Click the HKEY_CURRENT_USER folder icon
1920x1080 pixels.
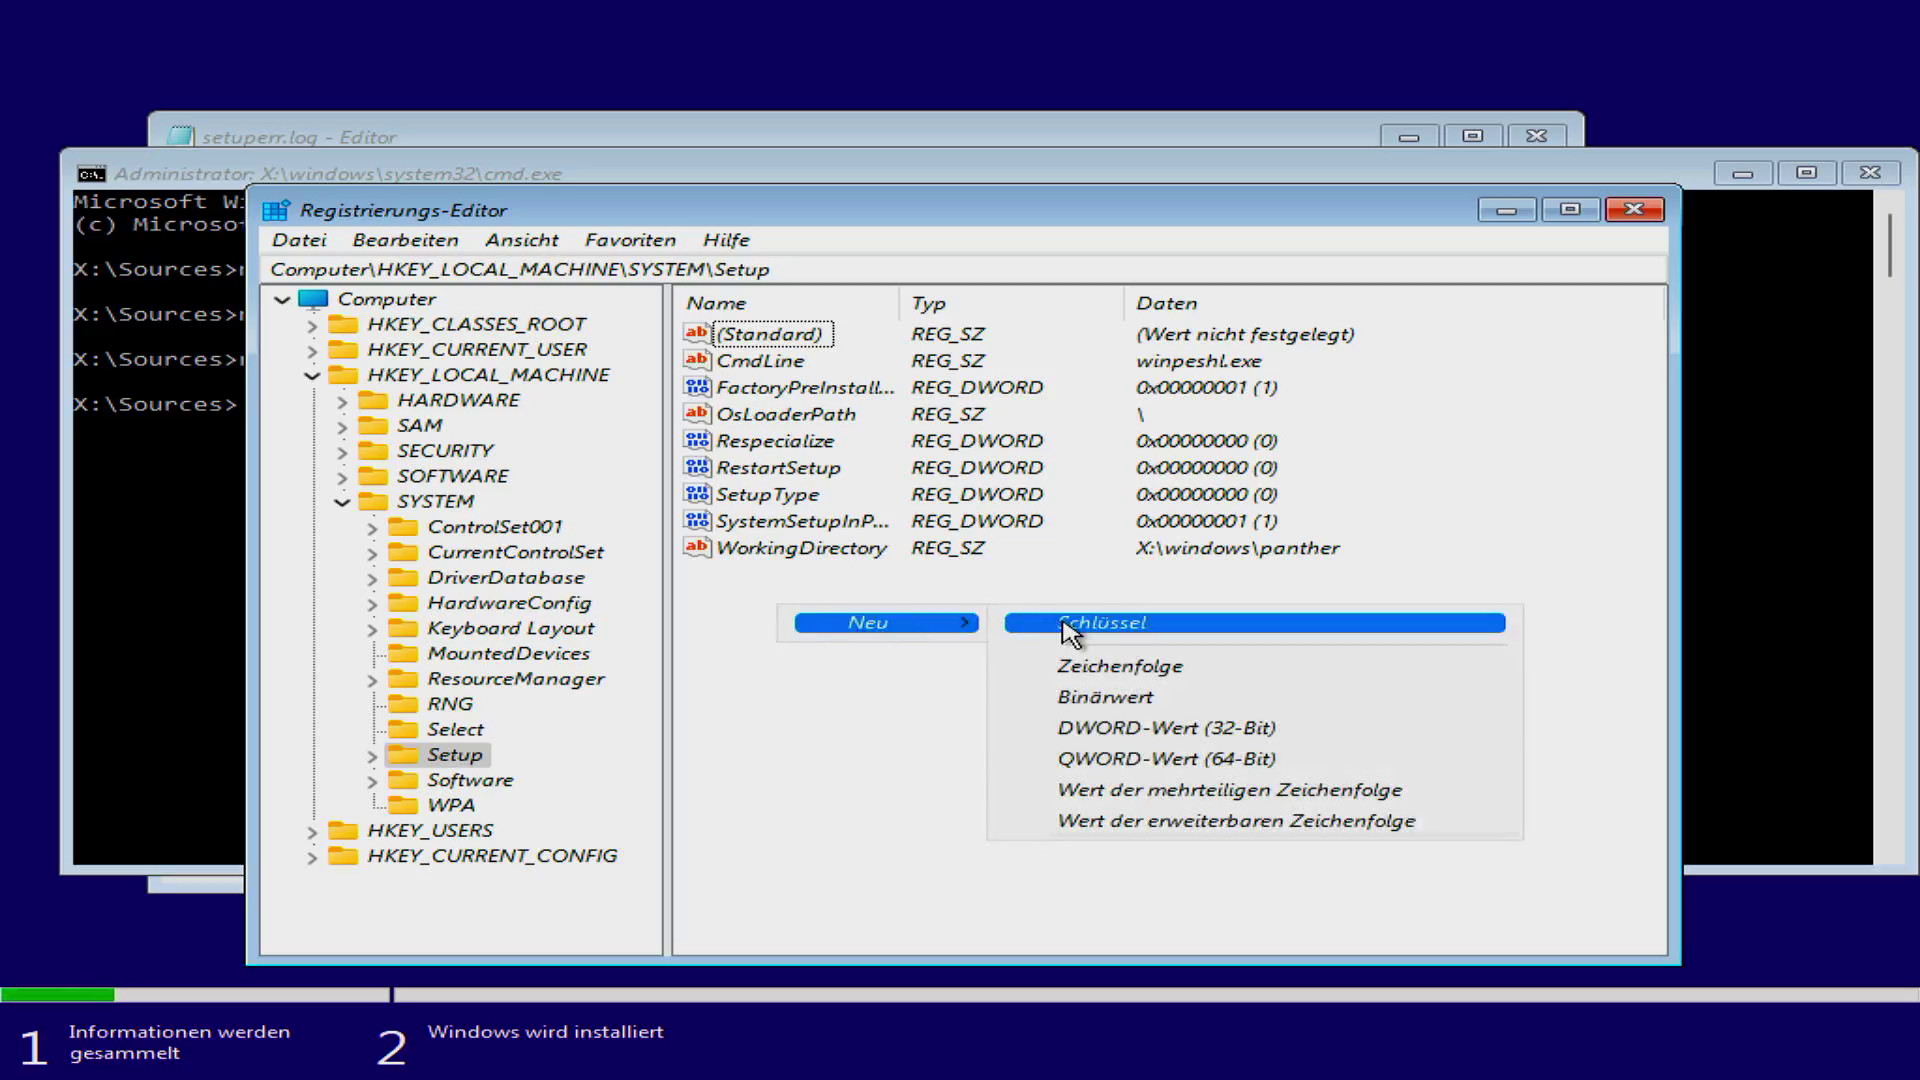(343, 349)
